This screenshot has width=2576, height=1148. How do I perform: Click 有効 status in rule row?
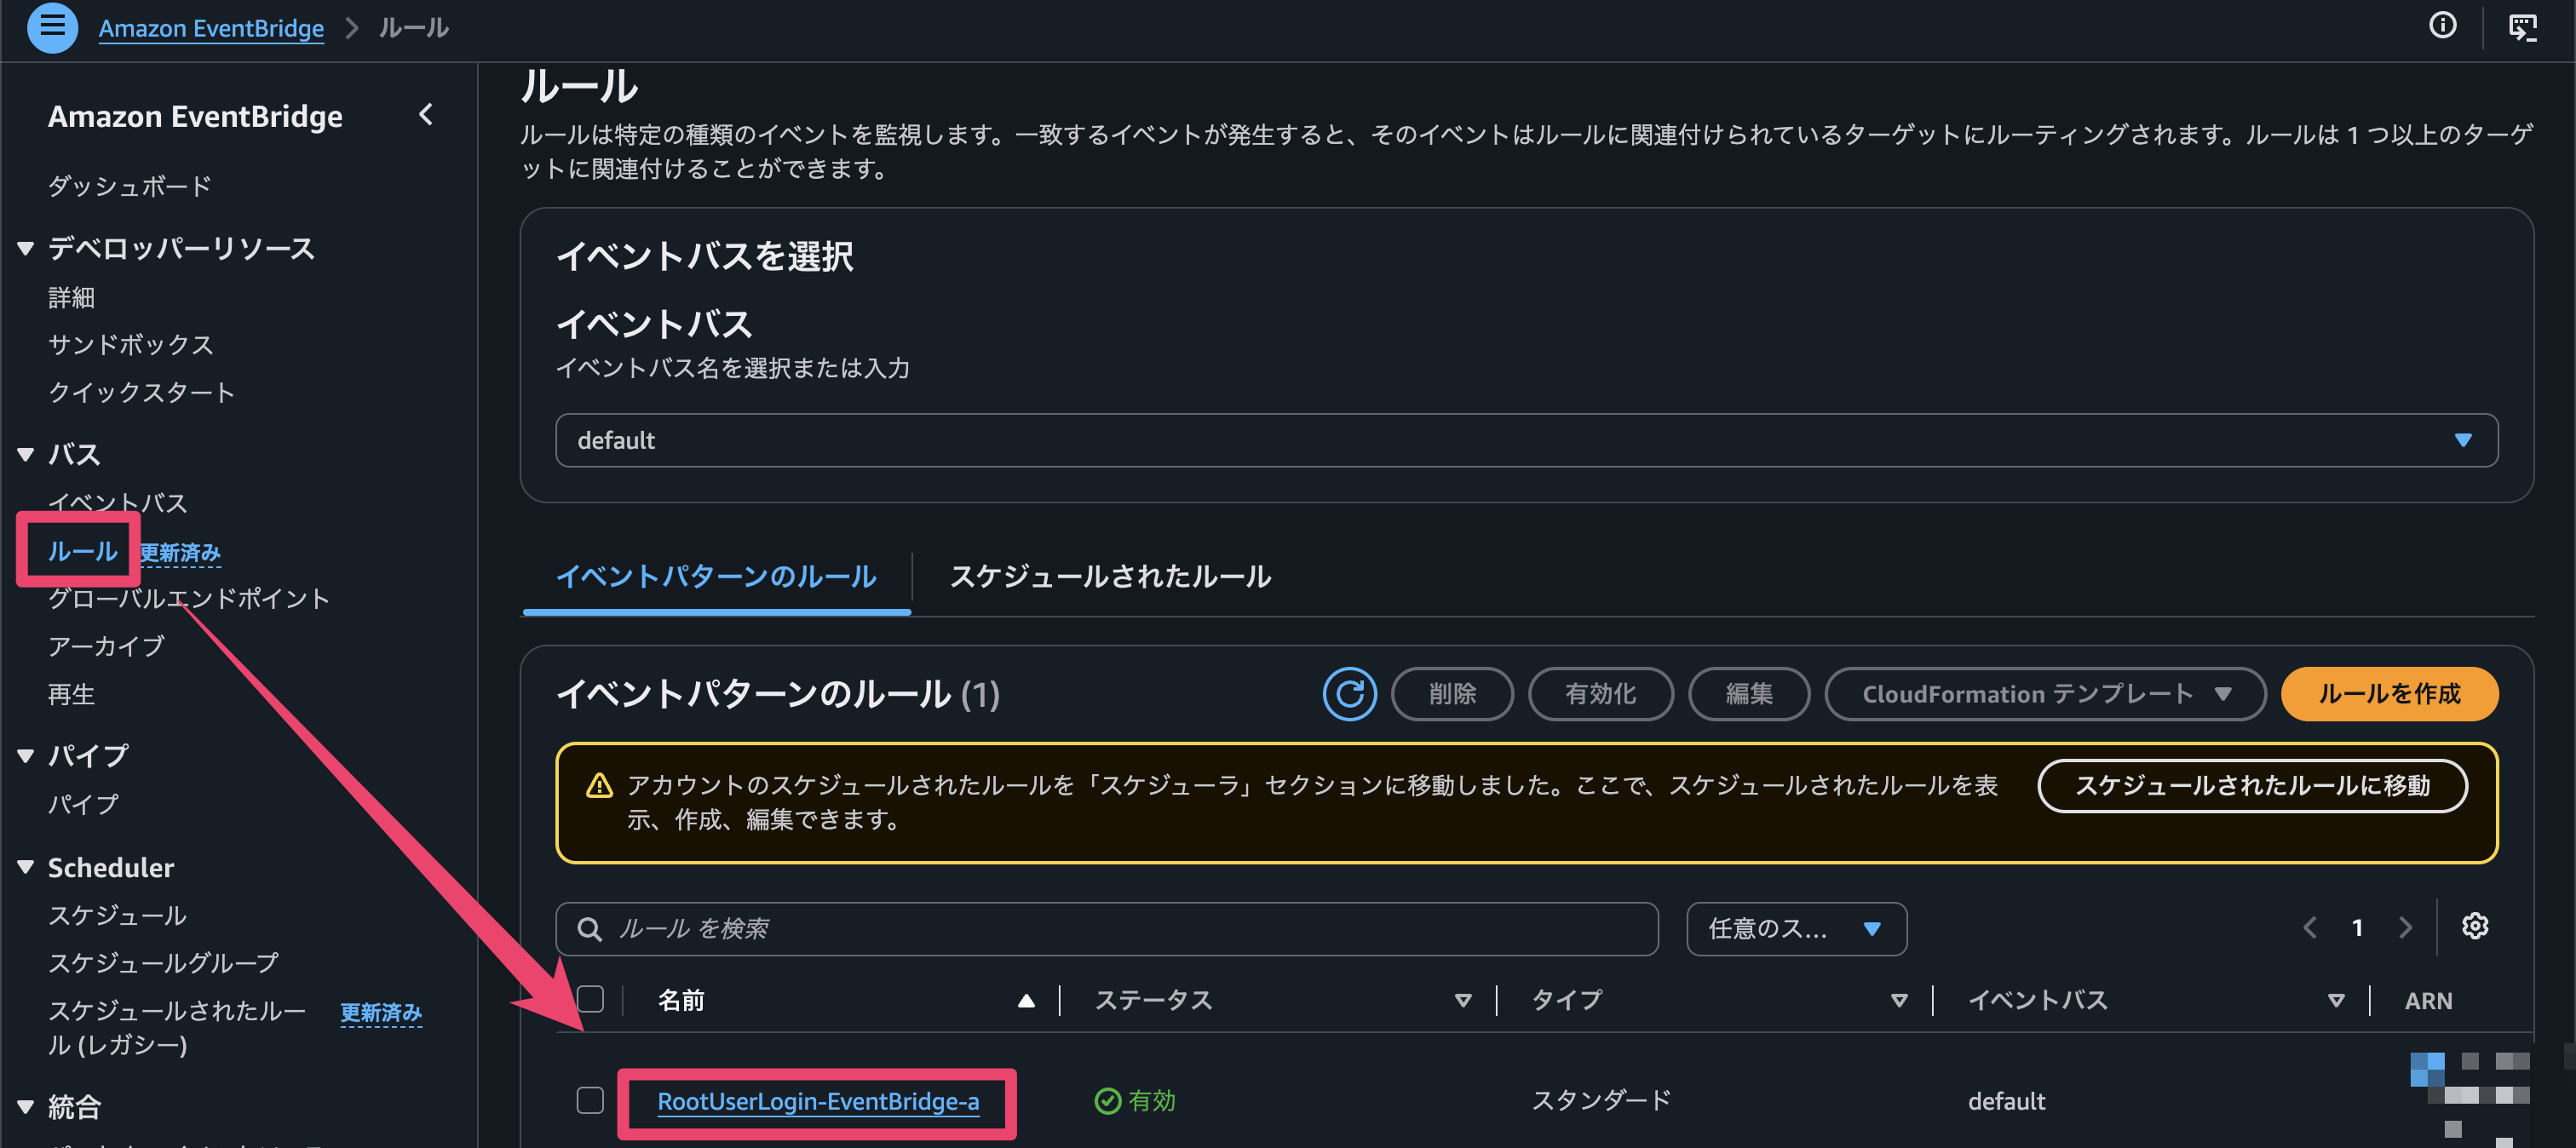click(1135, 1102)
